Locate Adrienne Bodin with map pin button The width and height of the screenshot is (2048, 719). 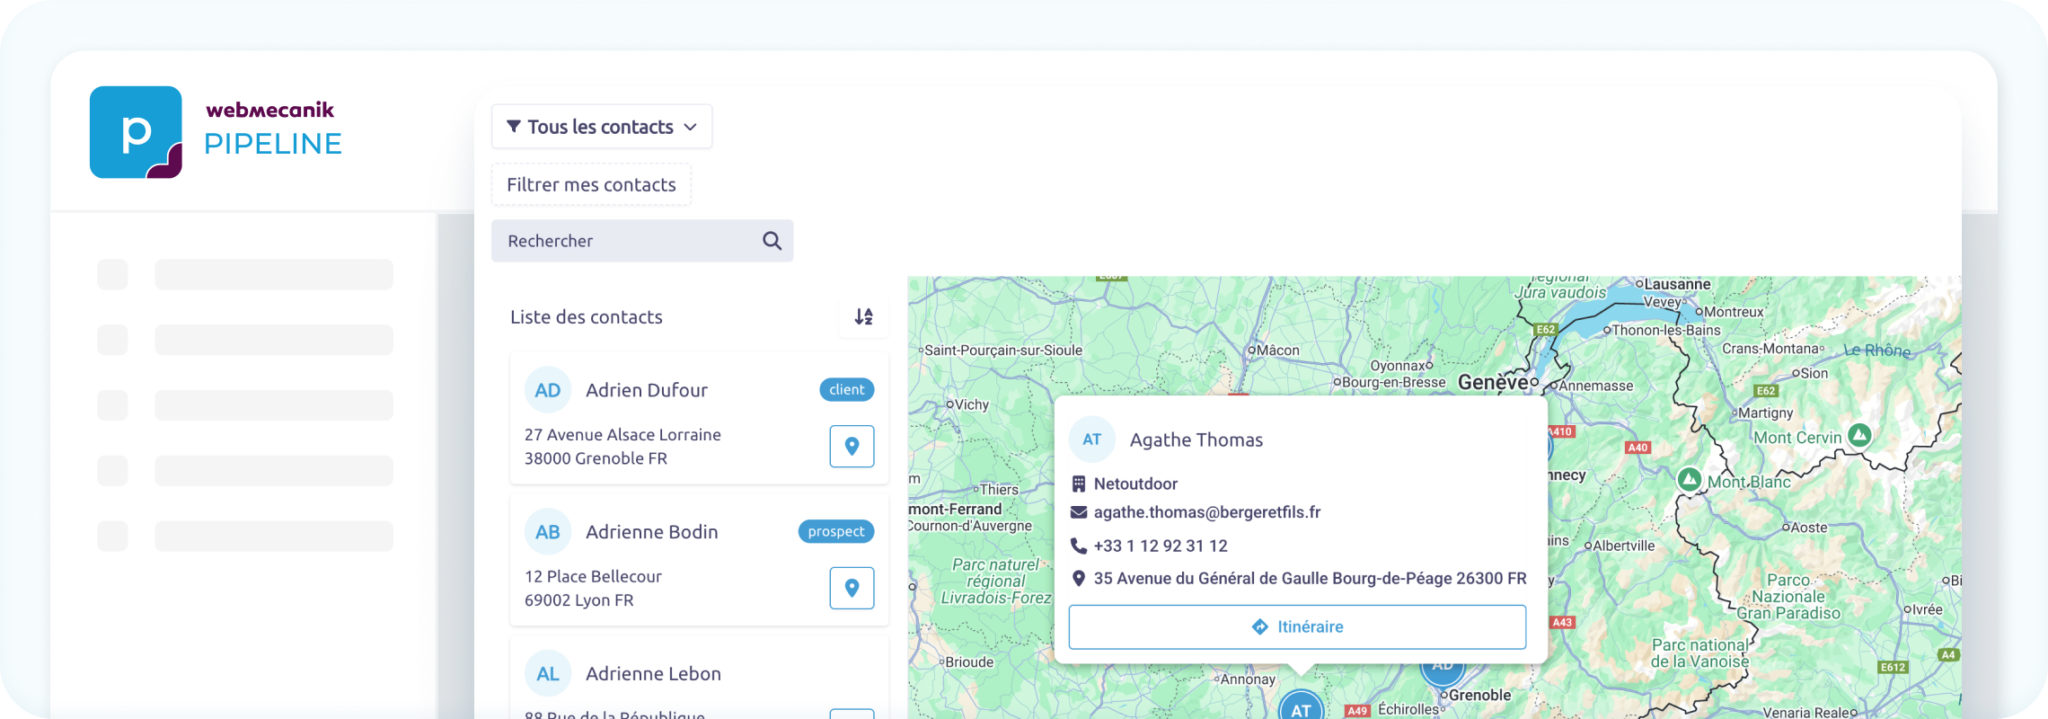tap(852, 588)
